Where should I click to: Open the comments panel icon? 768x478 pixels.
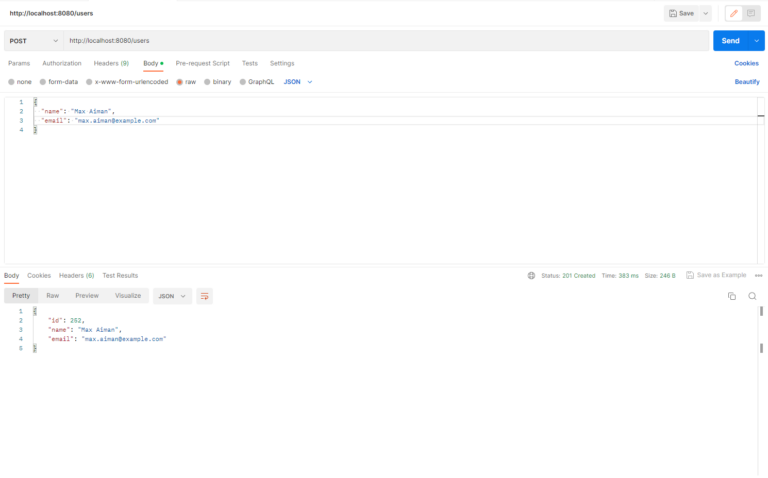pos(751,13)
